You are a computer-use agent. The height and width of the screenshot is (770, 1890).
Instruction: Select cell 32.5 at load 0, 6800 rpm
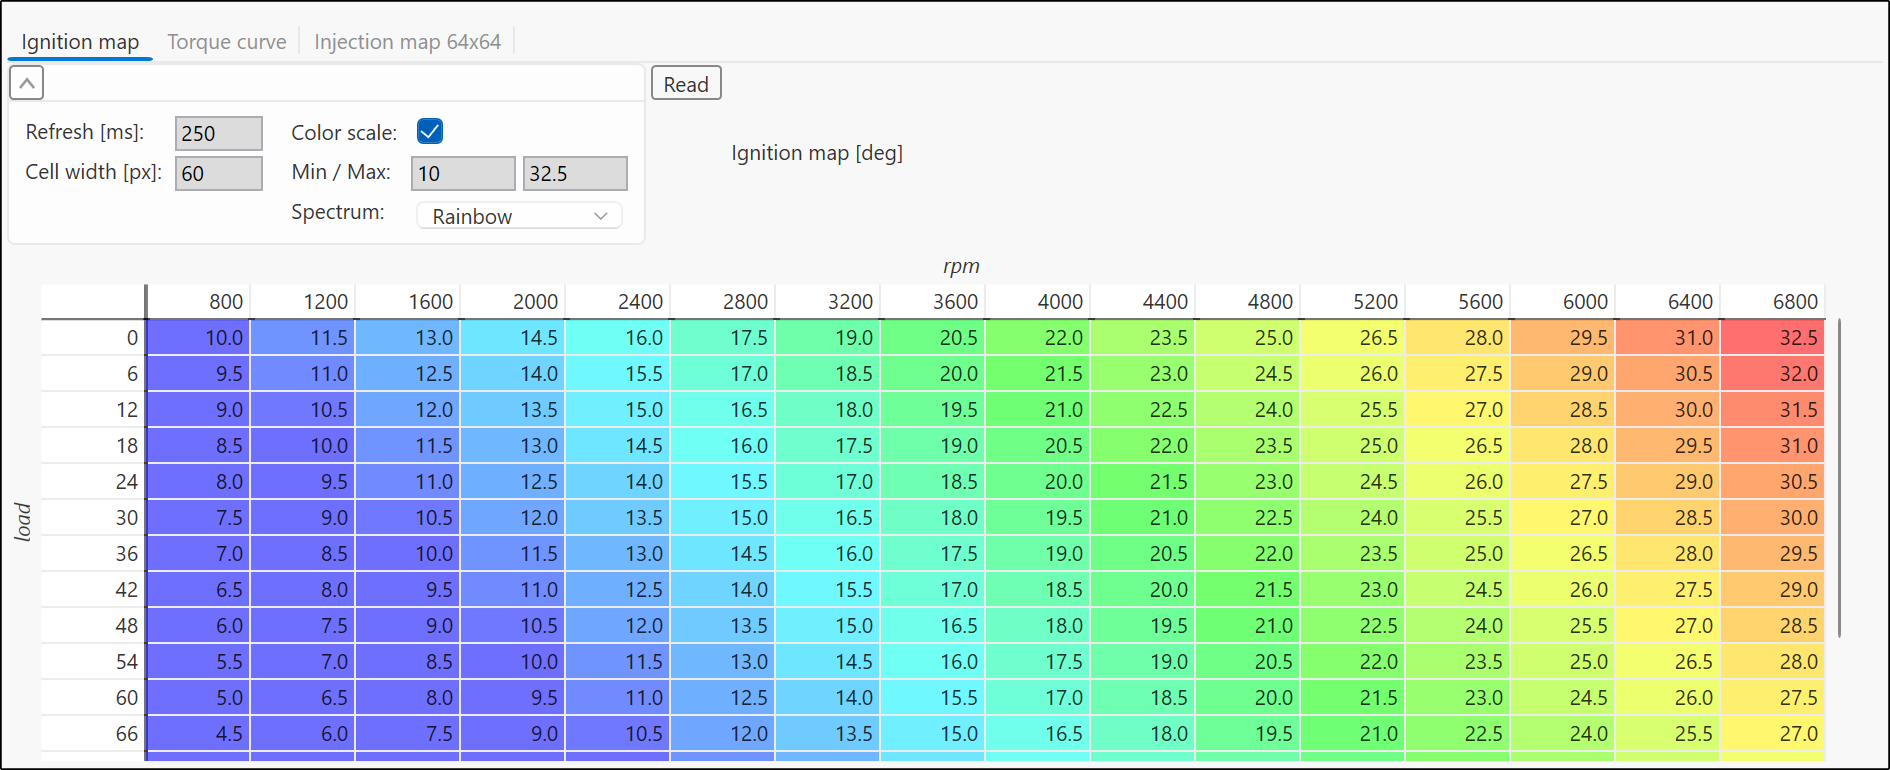(1773, 338)
